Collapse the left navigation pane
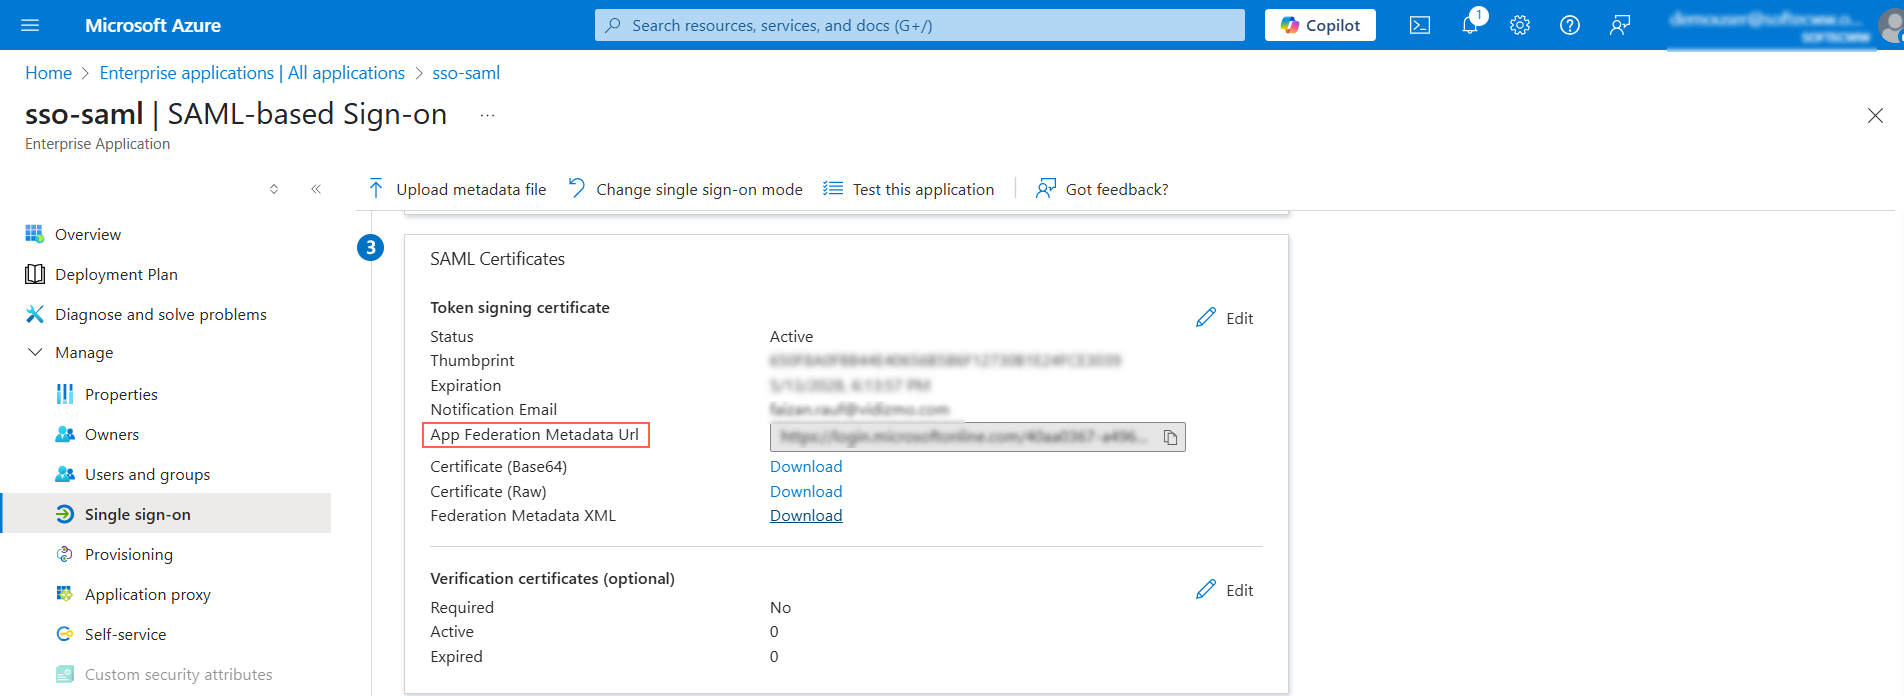 pos(316,189)
